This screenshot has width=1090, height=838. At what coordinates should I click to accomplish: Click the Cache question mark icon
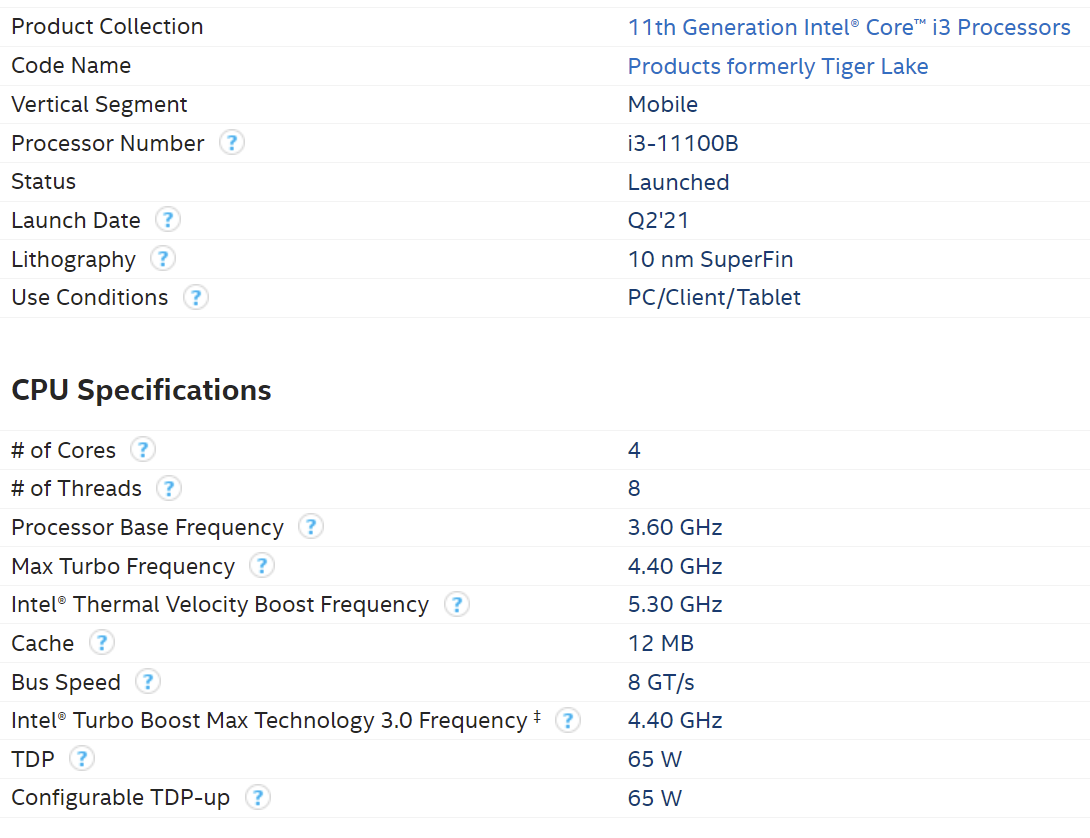coord(101,643)
